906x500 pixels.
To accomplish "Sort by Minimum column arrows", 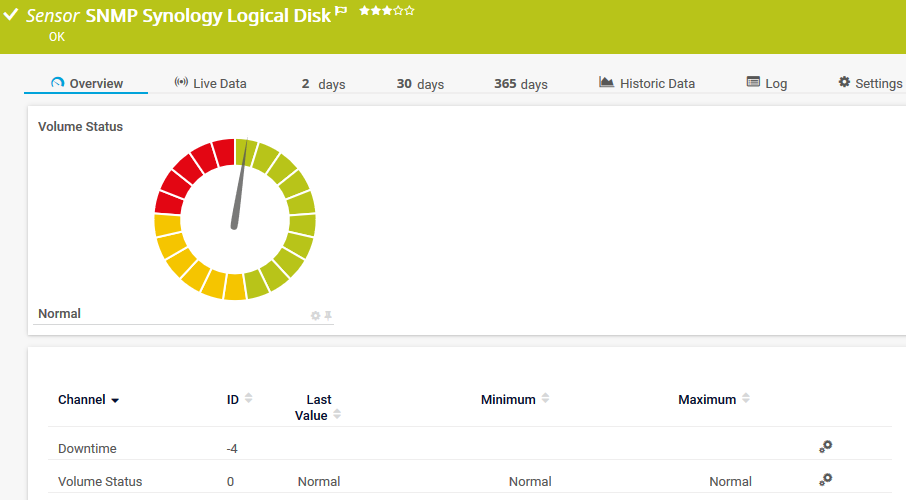I will pyautogui.click(x=546, y=398).
